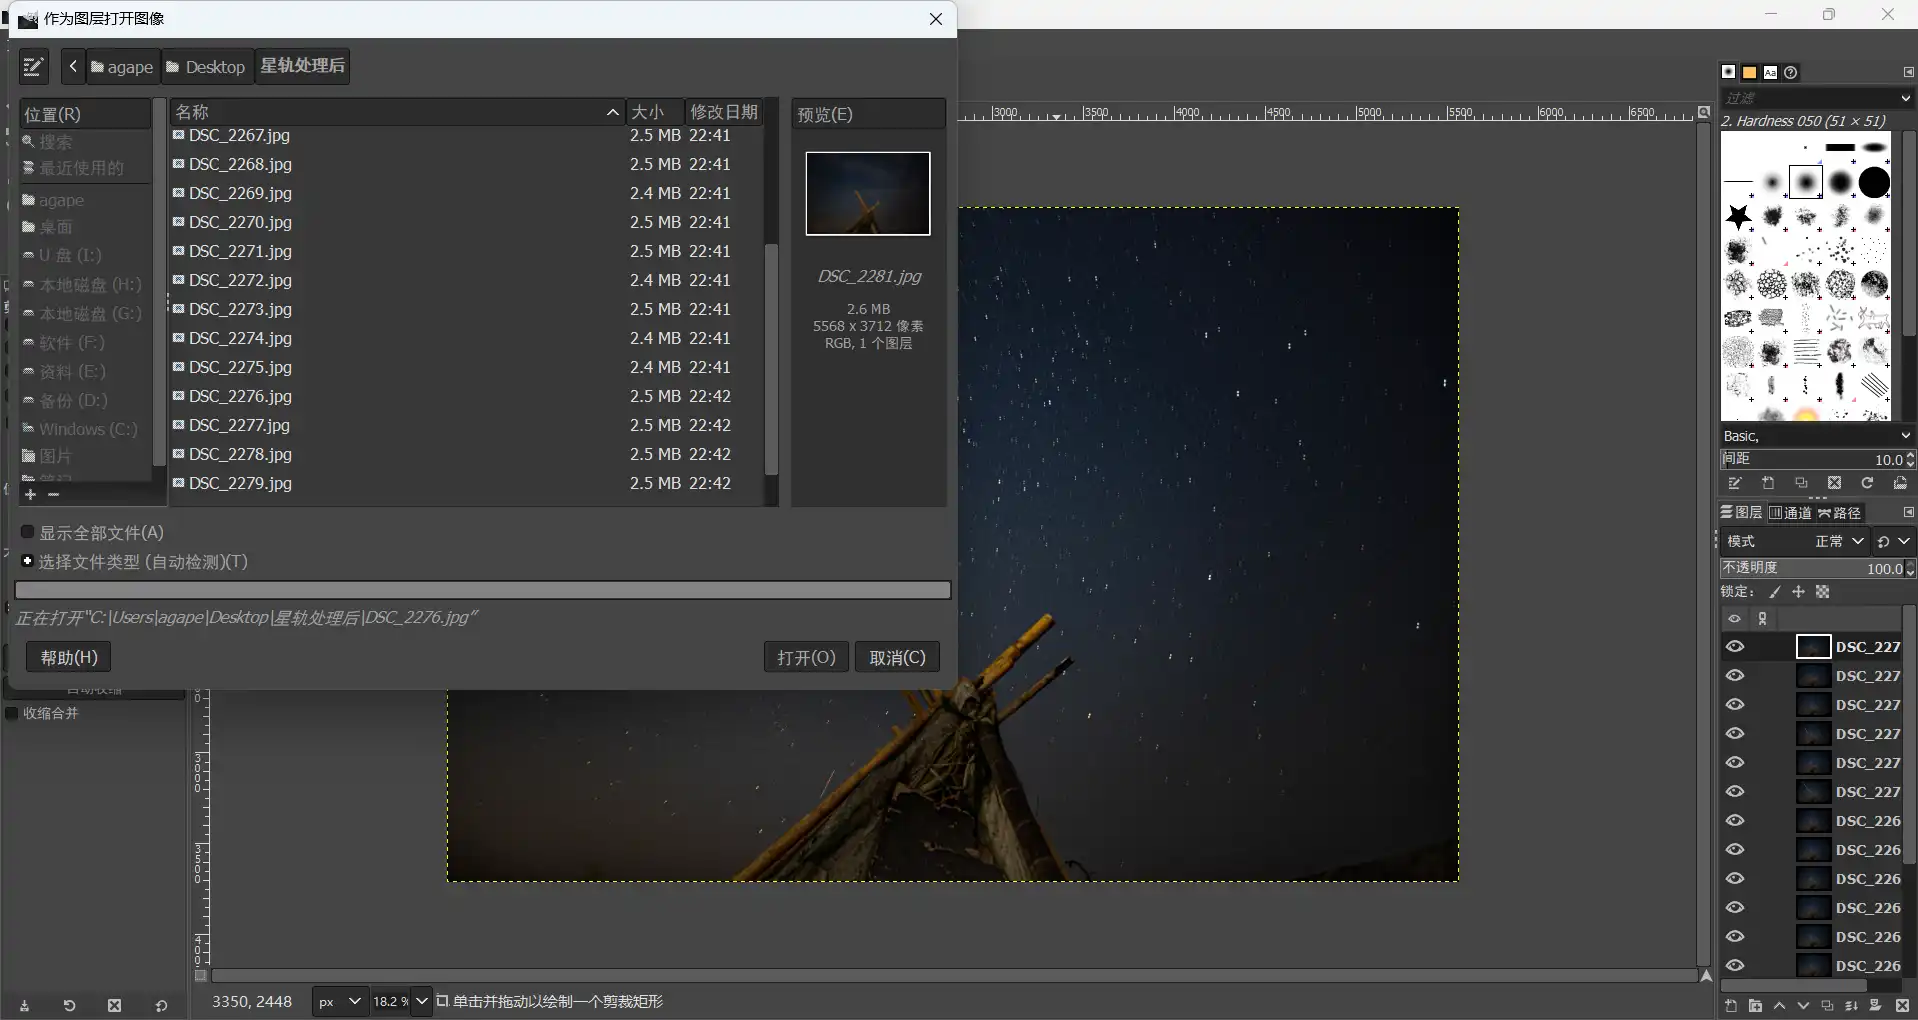Expand the 选择文件类型 section
Image resolution: width=1918 pixels, height=1020 pixels.
pyautogui.click(x=28, y=562)
